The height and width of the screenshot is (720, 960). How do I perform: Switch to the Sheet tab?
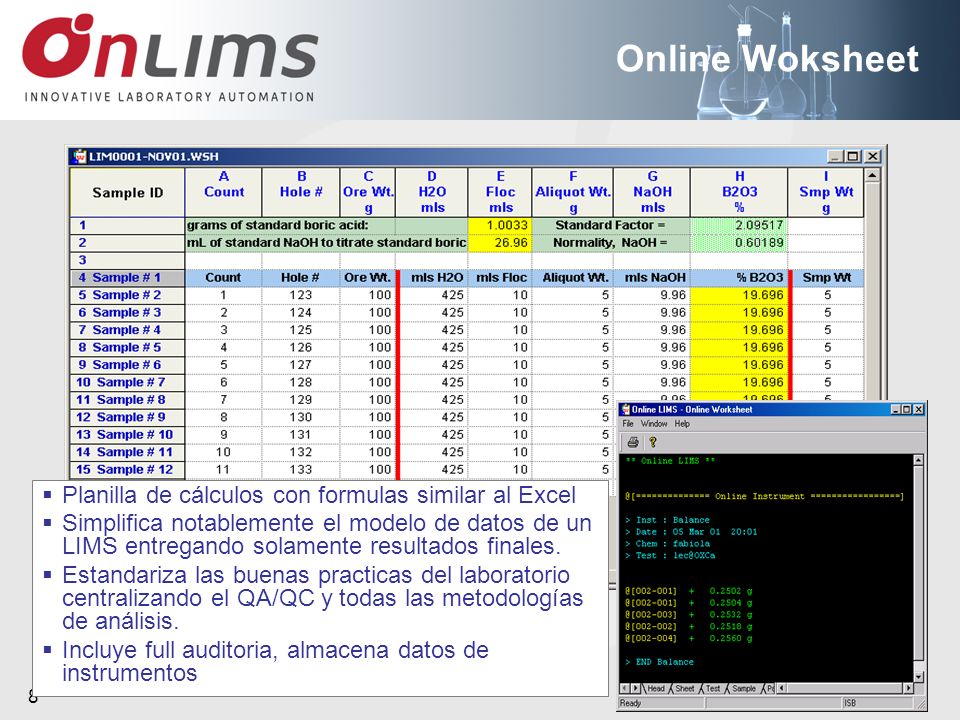[x=684, y=688]
